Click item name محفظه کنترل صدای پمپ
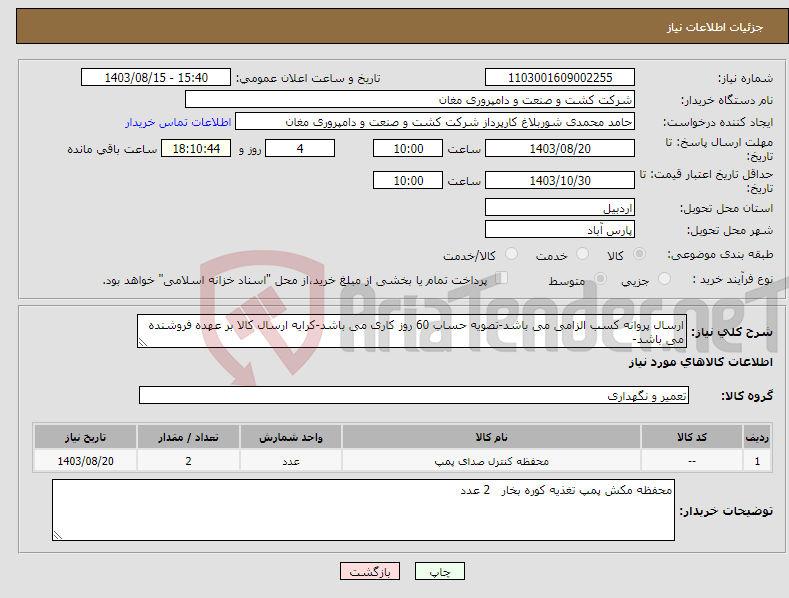The image size is (789, 598). point(492,461)
